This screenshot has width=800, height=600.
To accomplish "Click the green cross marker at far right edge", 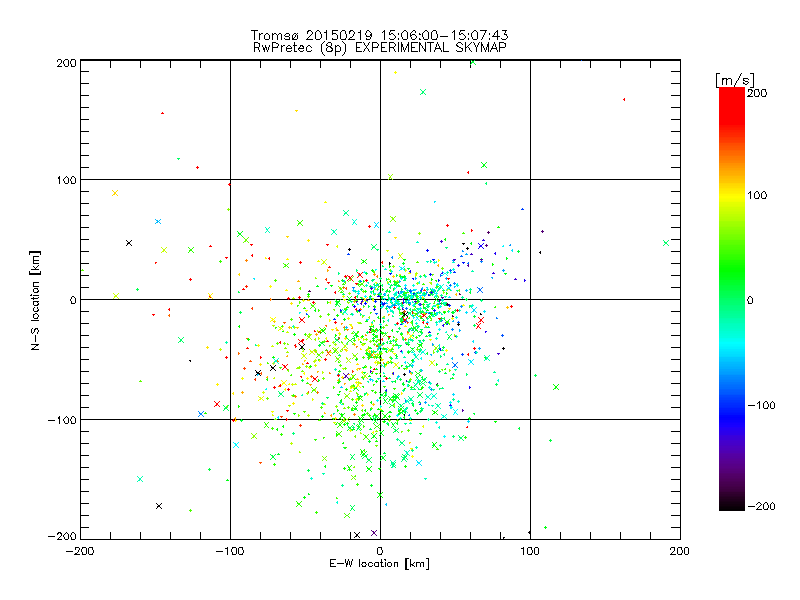I will (666, 243).
